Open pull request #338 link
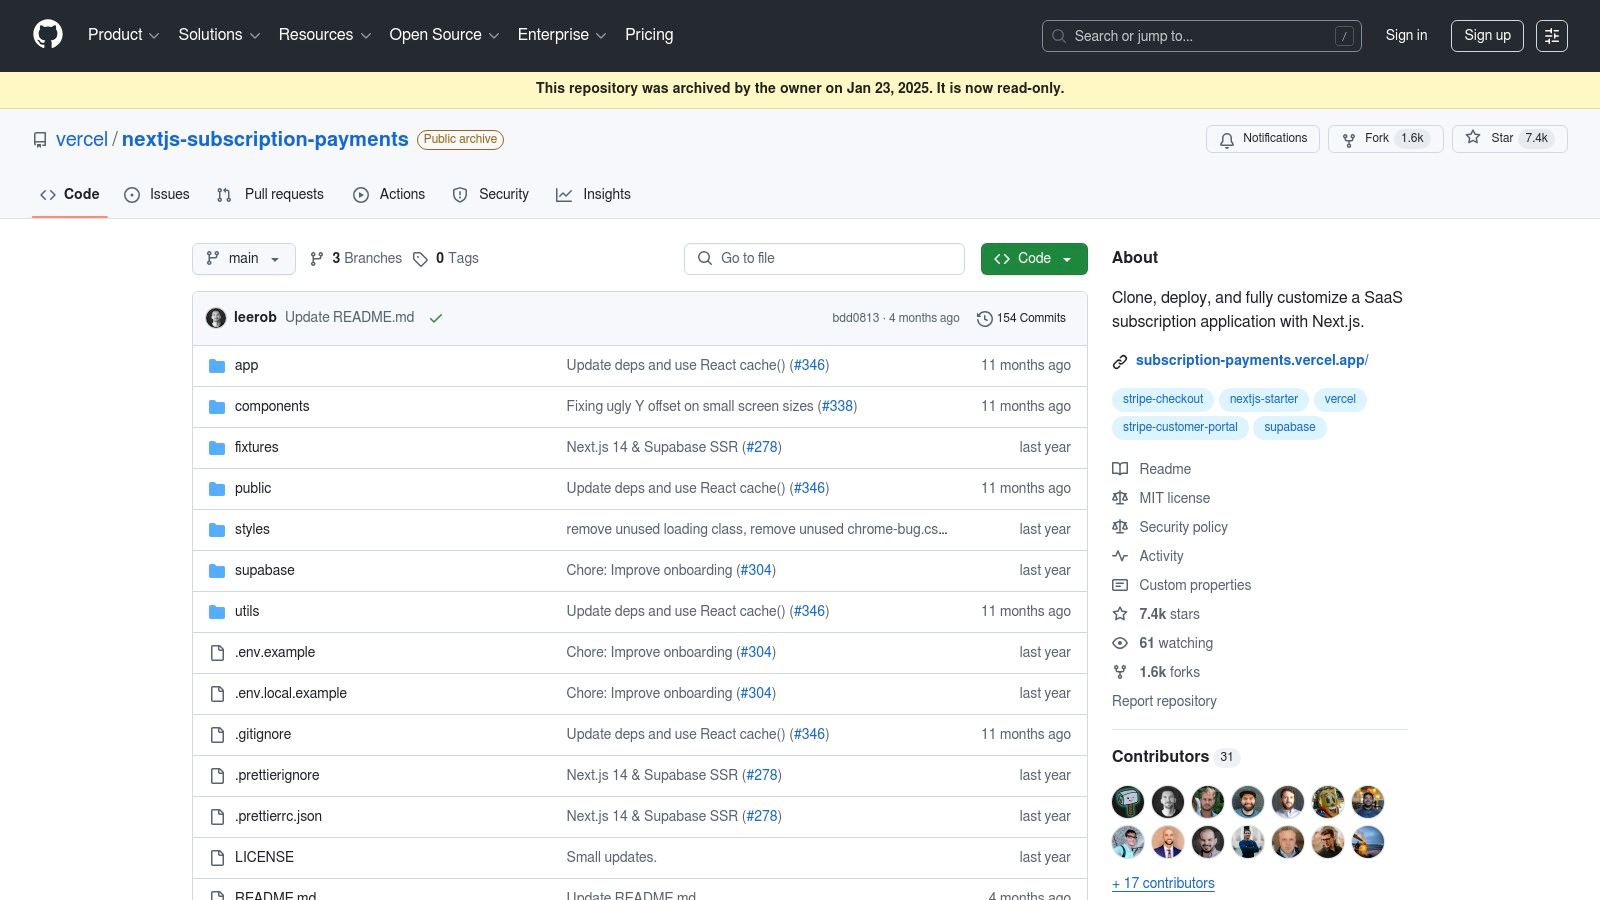This screenshot has width=1600, height=900. click(x=838, y=406)
